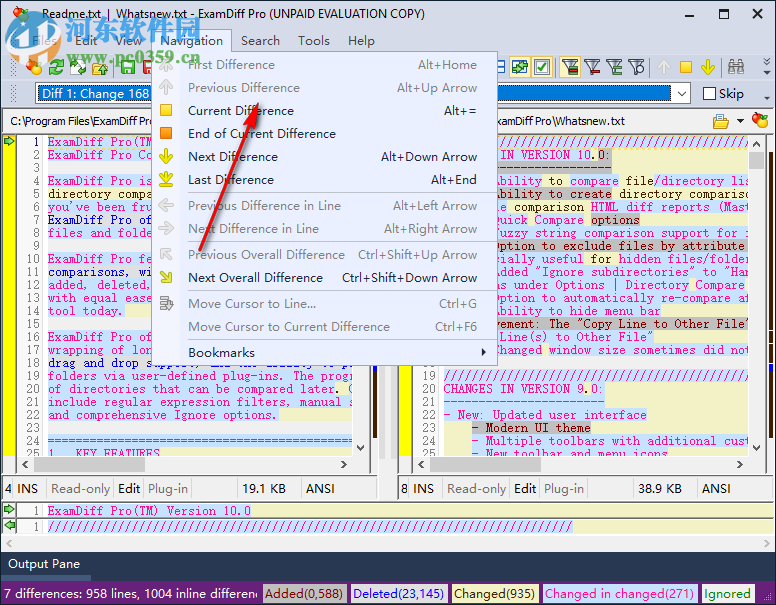Click the Output Pane header

click(x=44, y=564)
